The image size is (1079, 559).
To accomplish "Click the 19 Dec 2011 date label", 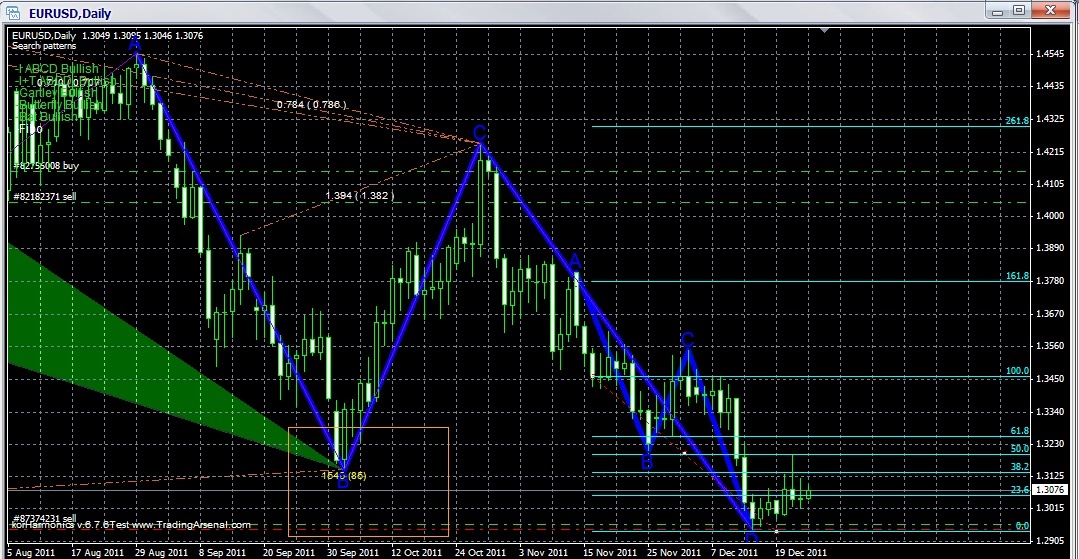I will (x=800, y=552).
